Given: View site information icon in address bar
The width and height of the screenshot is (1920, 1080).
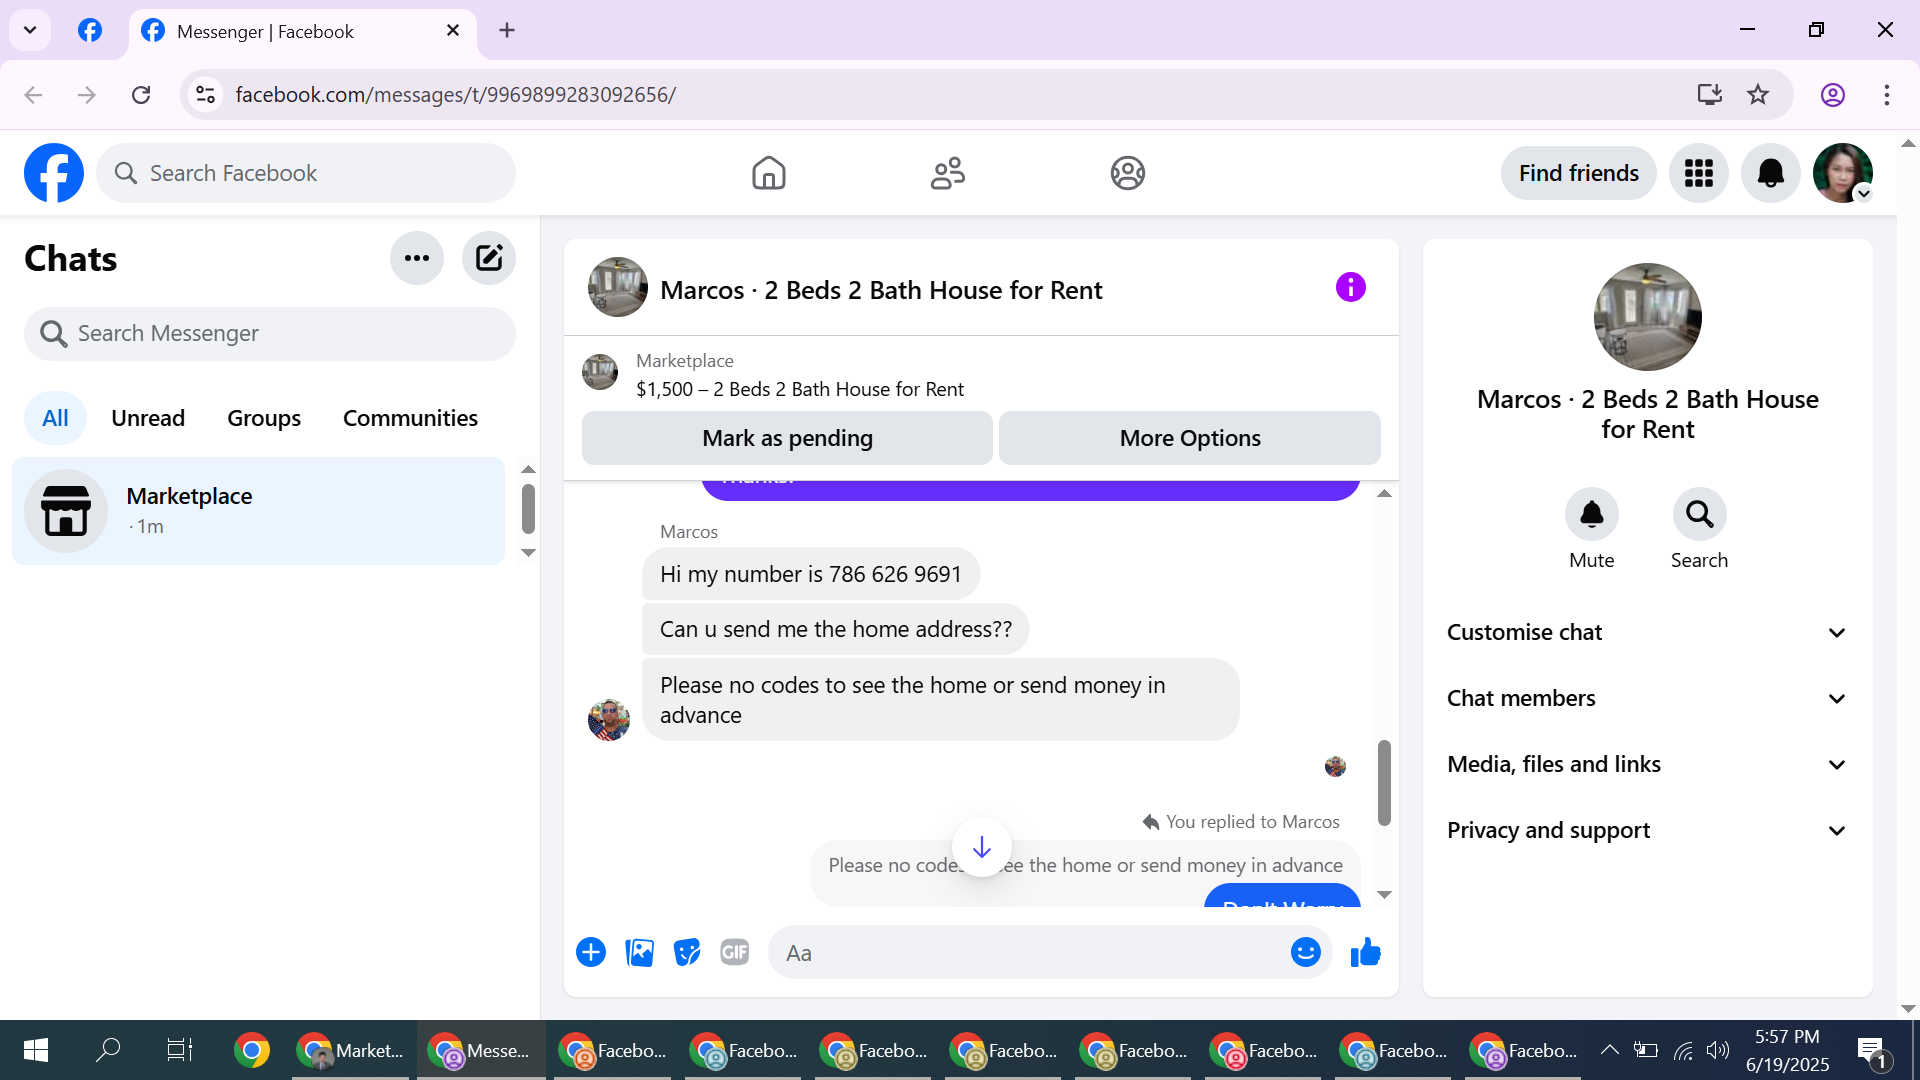Looking at the screenshot, I should coord(205,94).
